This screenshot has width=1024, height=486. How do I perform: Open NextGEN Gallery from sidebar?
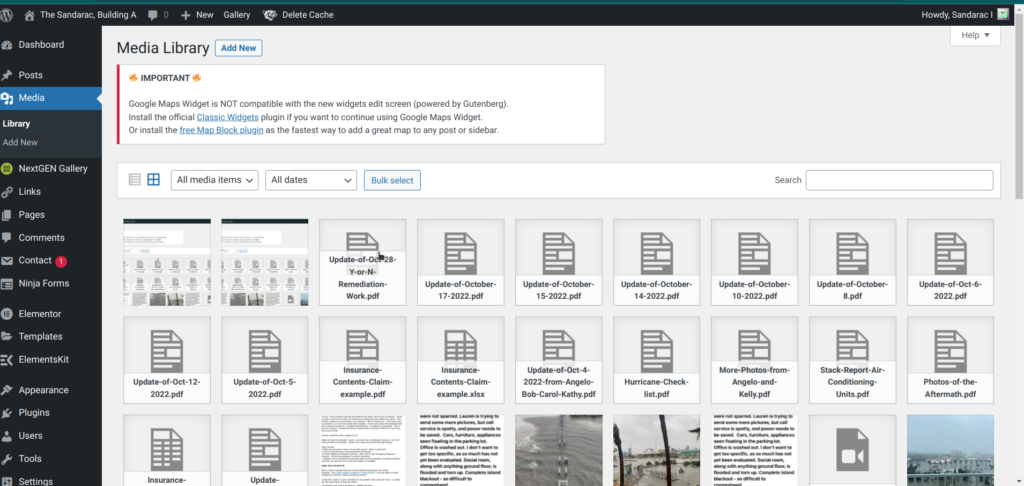(x=52, y=168)
